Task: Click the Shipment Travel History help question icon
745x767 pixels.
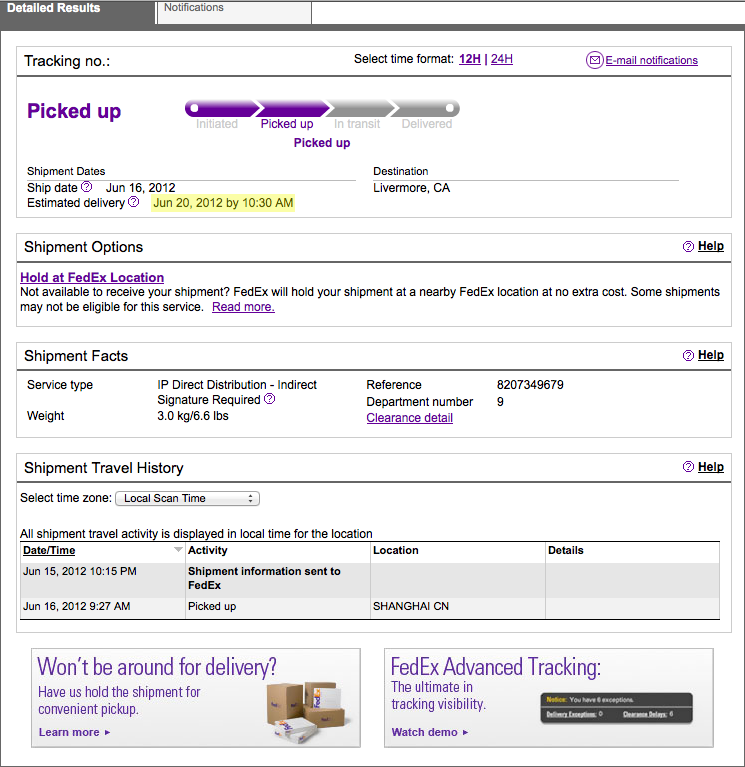Action: point(688,467)
